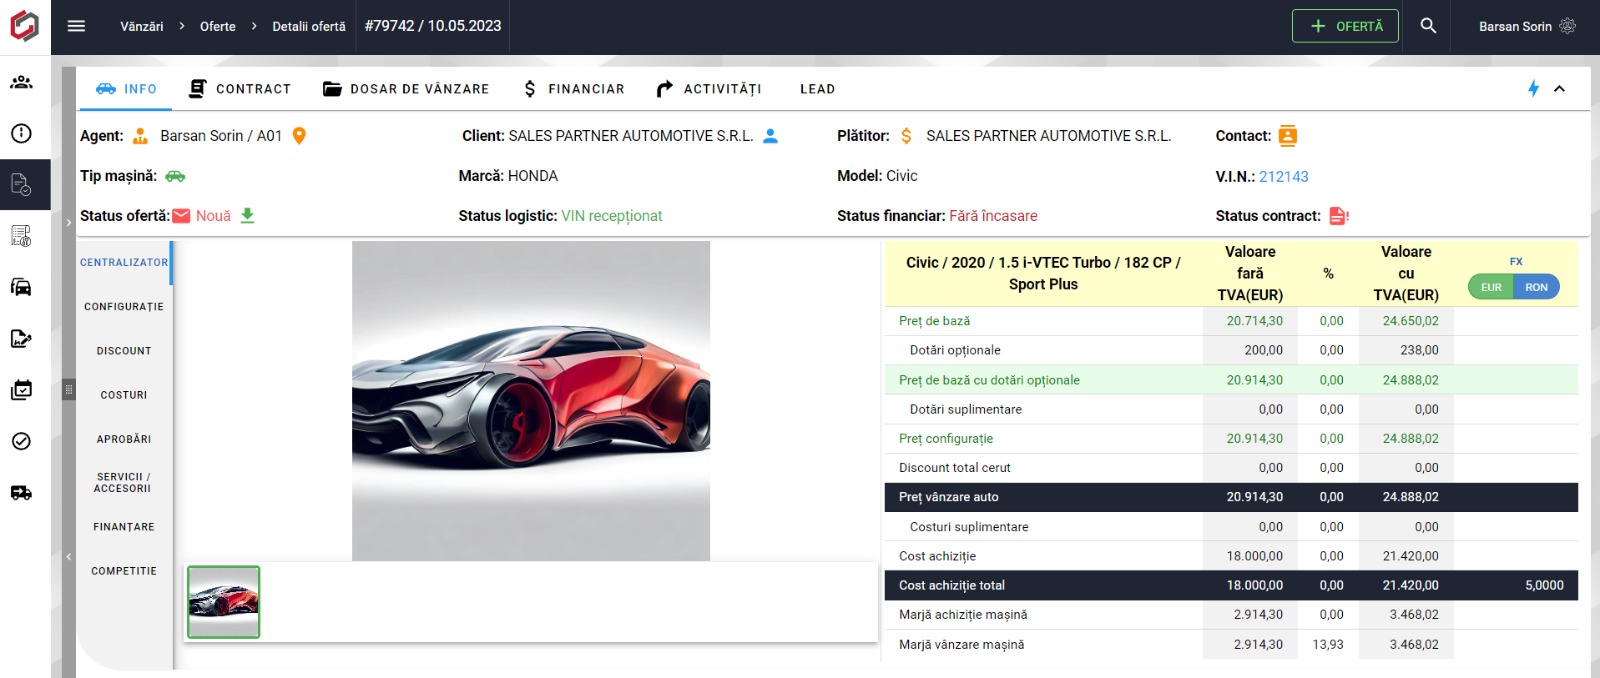Viewport: 1600px width, 678px height.
Task: Switch to the Financiar tab
Action: 574,89
